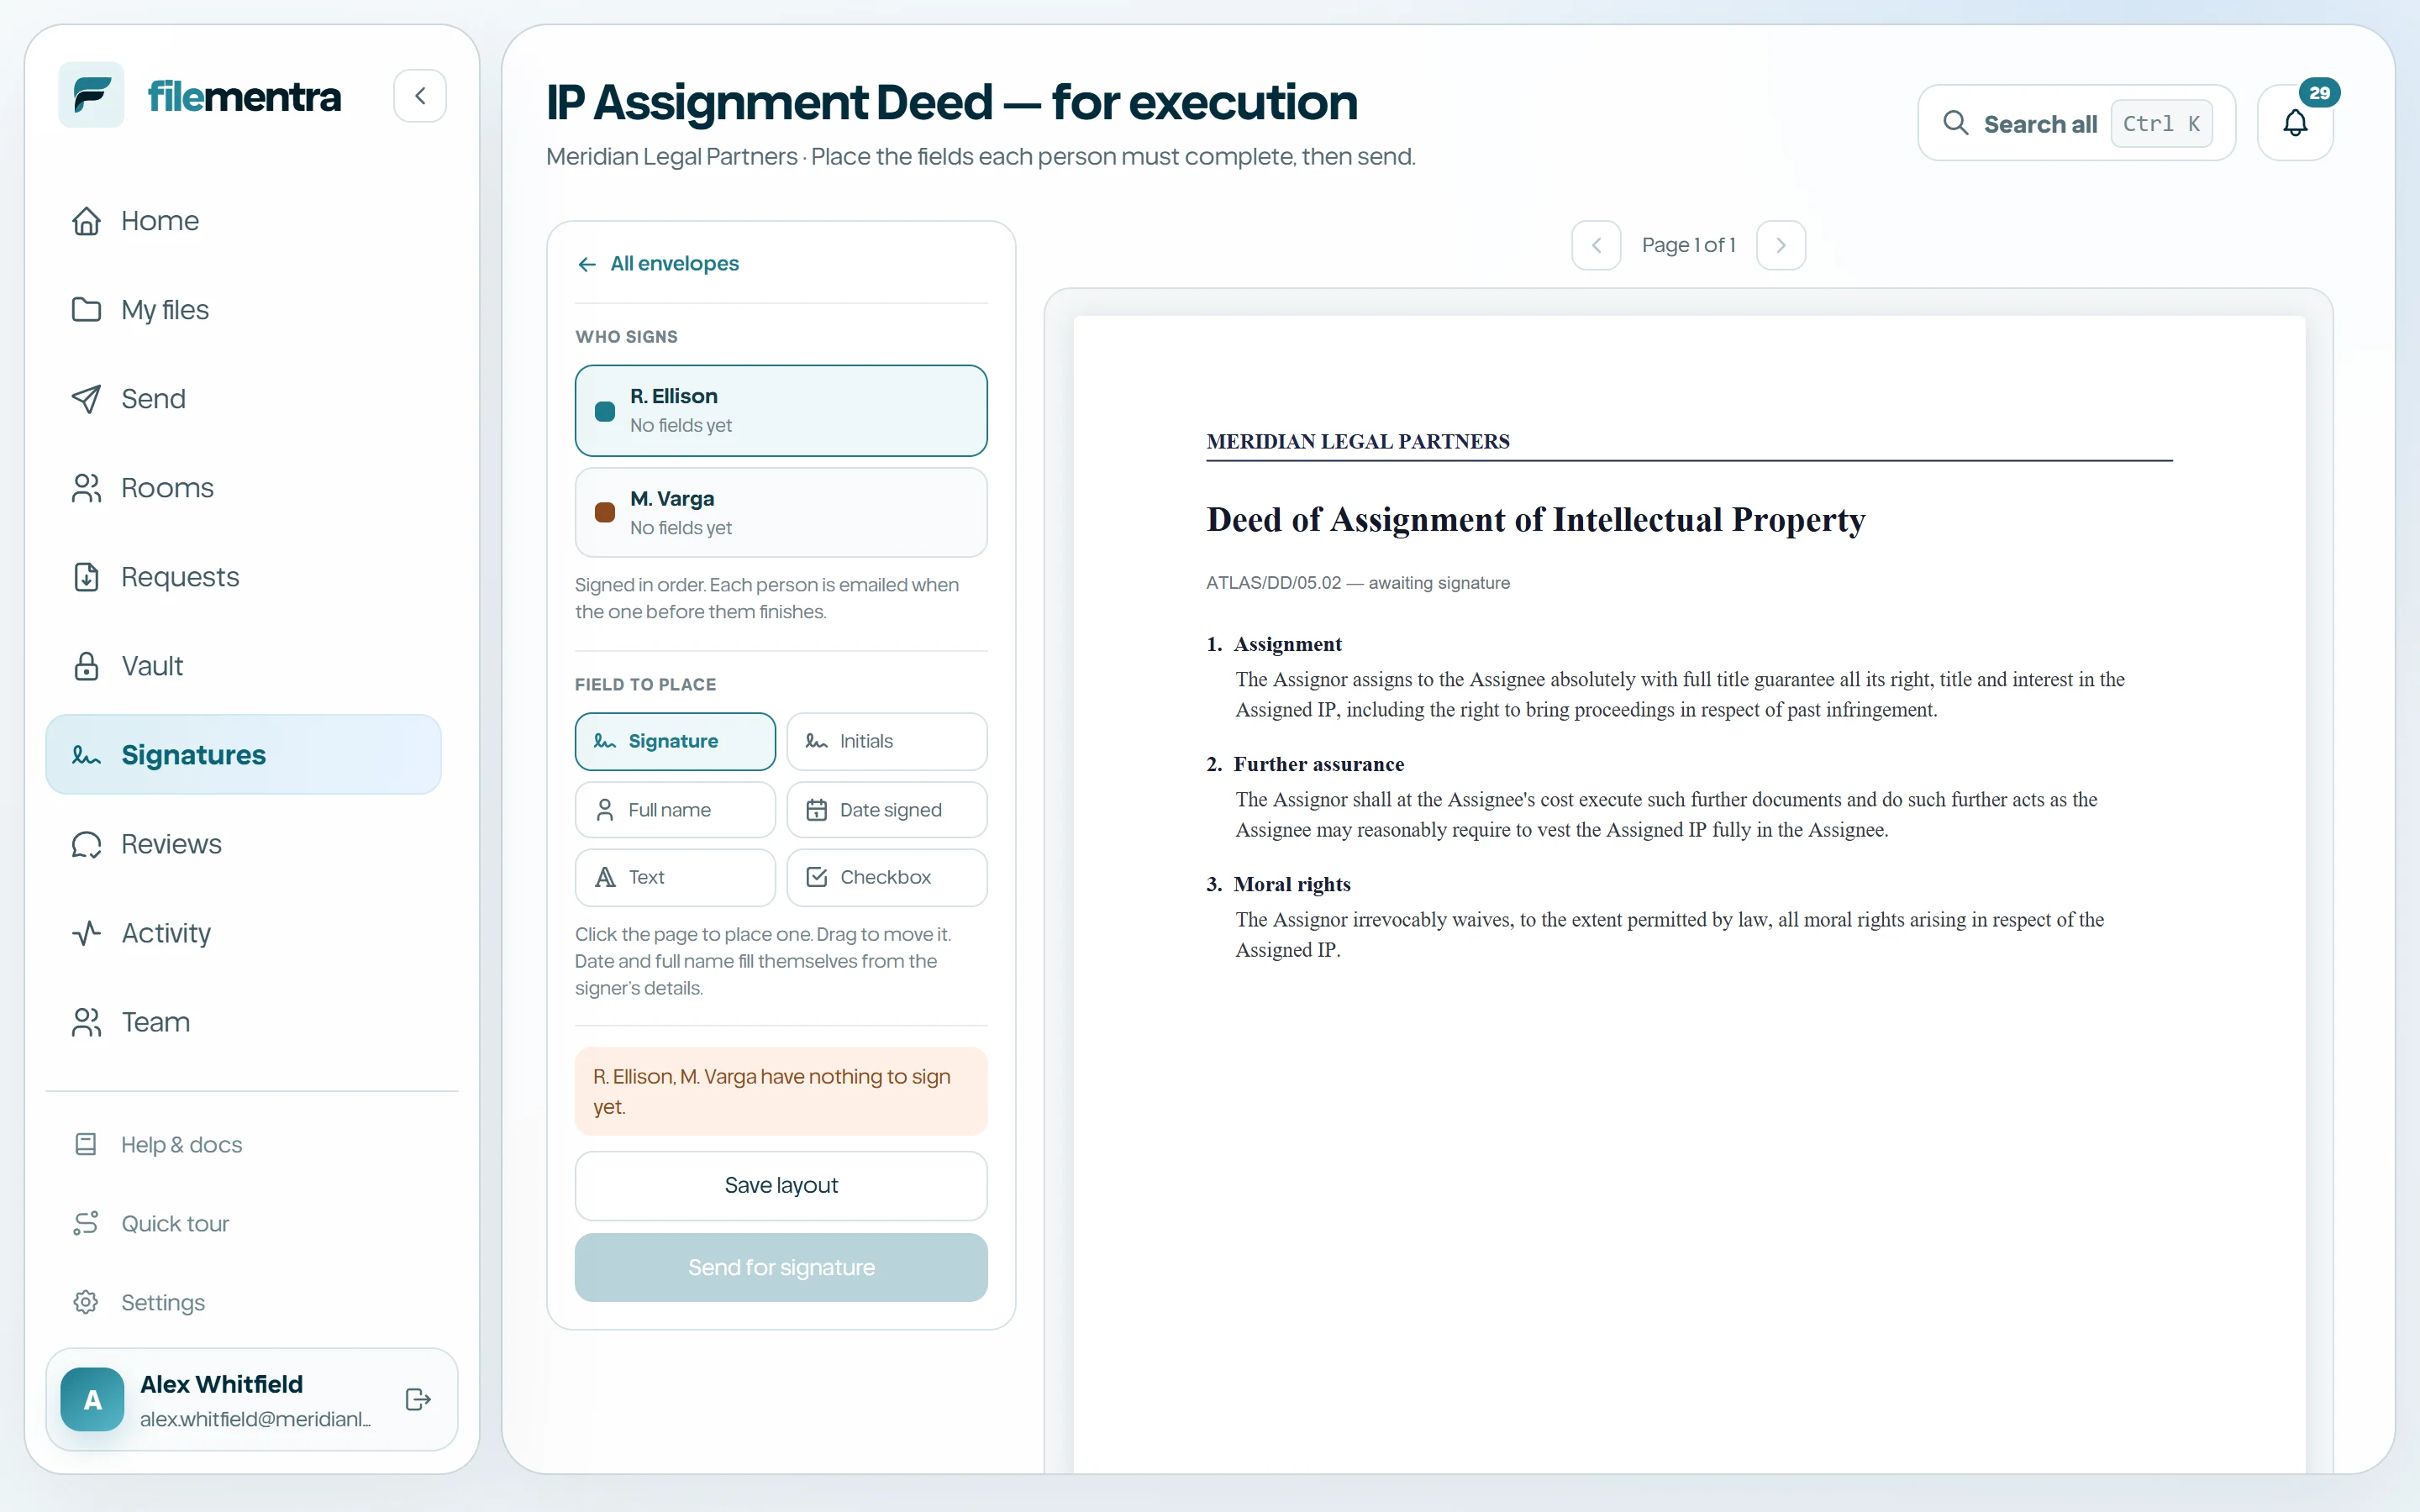This screenshot has width=2420, height=1512.
Task: Click Alex Whitfield's avatar
Action: point(92,1399)
